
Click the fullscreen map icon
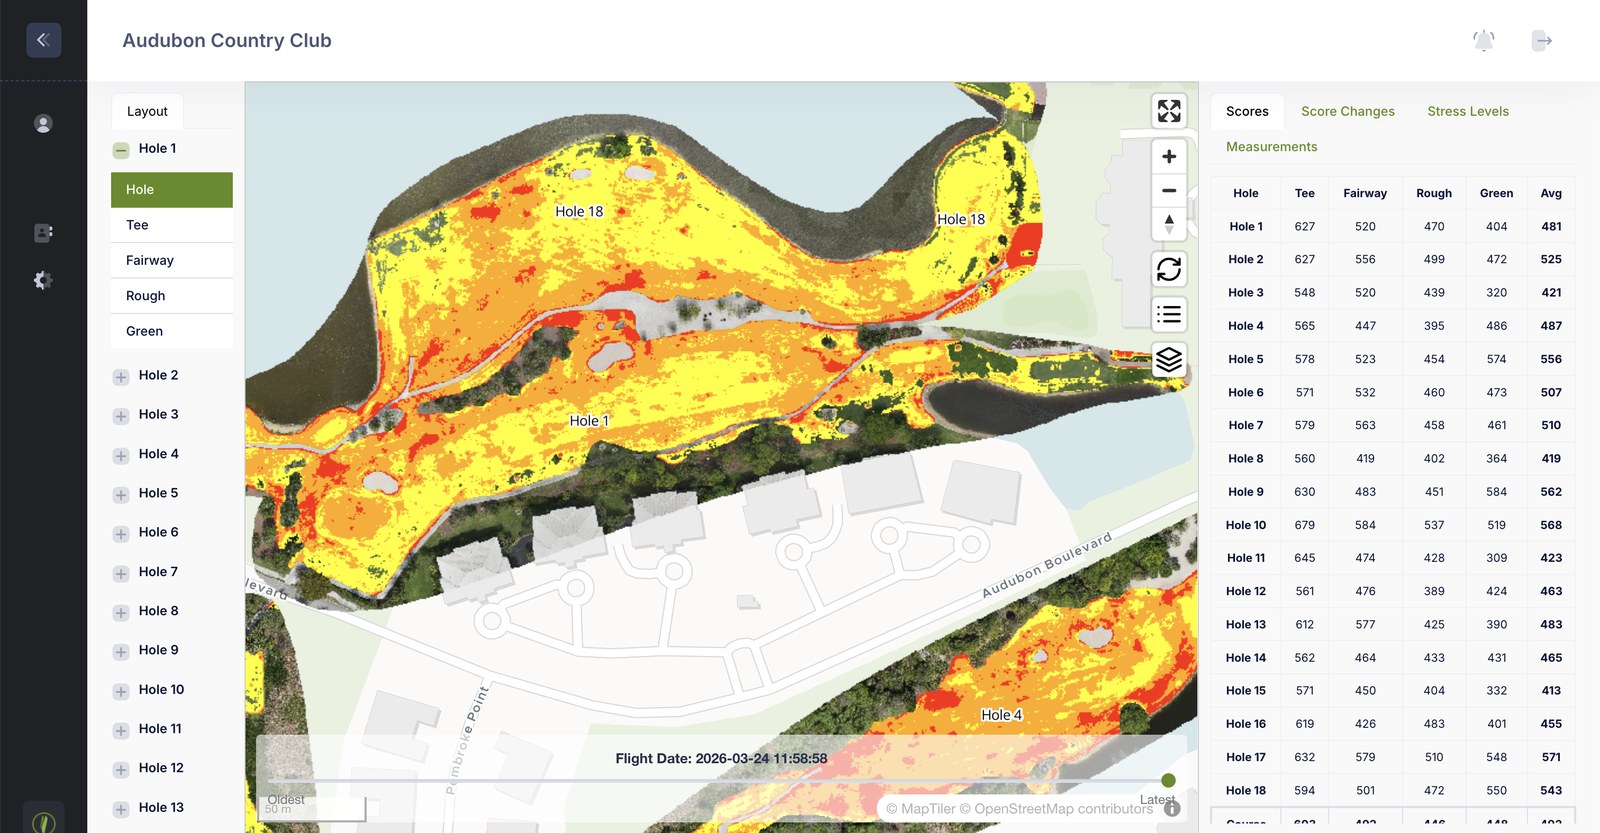tap(1169, 111)
